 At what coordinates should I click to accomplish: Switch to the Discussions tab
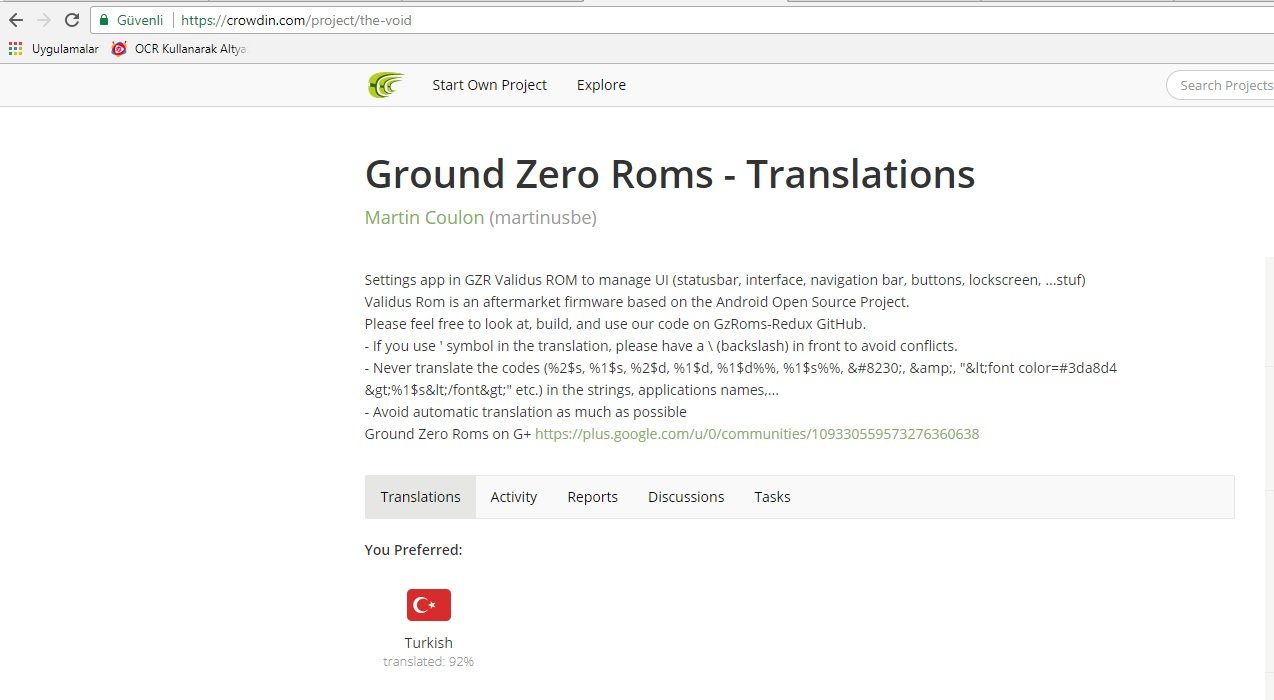(x=686, y=497)
